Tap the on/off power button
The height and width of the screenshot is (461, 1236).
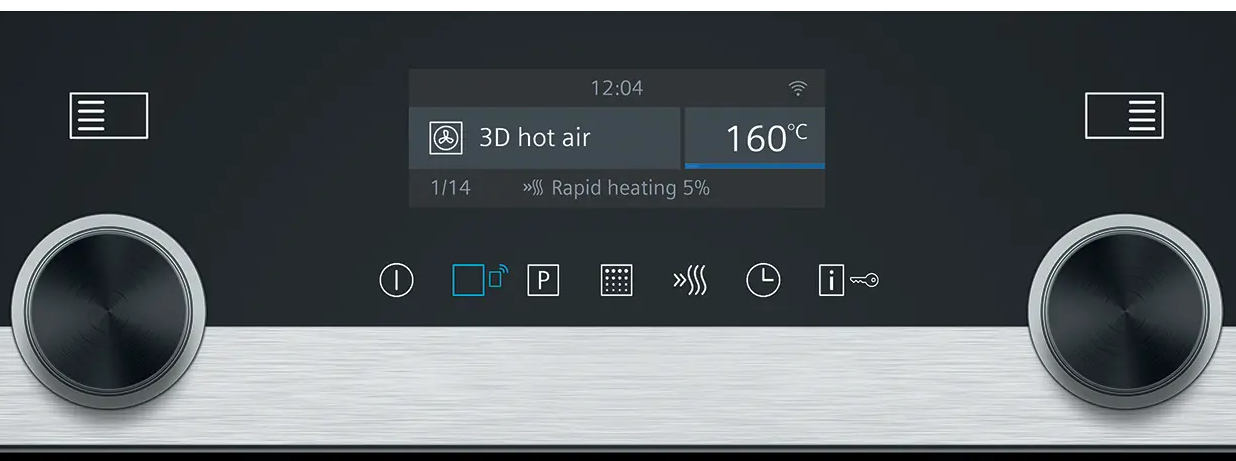coord(396,279)
